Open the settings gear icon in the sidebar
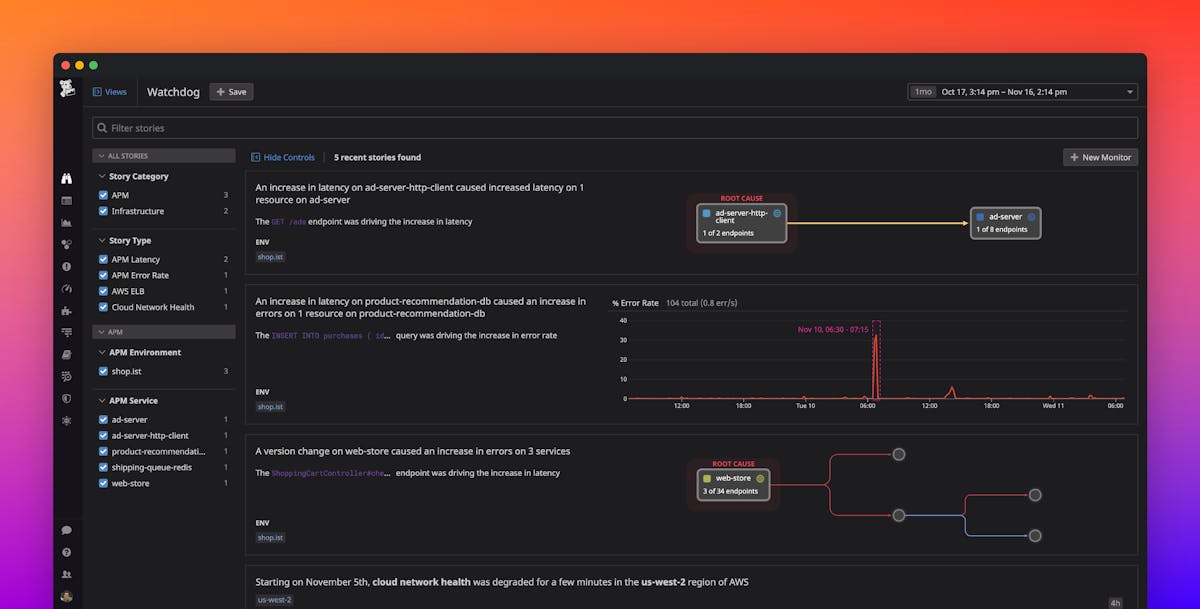 [66, 421]
